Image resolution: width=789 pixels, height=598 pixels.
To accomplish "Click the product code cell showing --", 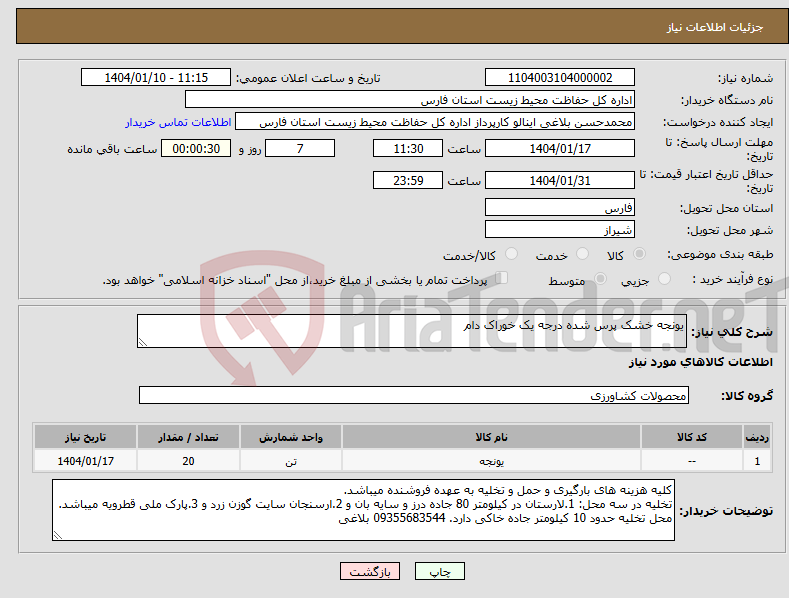I will (x=691, y=461).
